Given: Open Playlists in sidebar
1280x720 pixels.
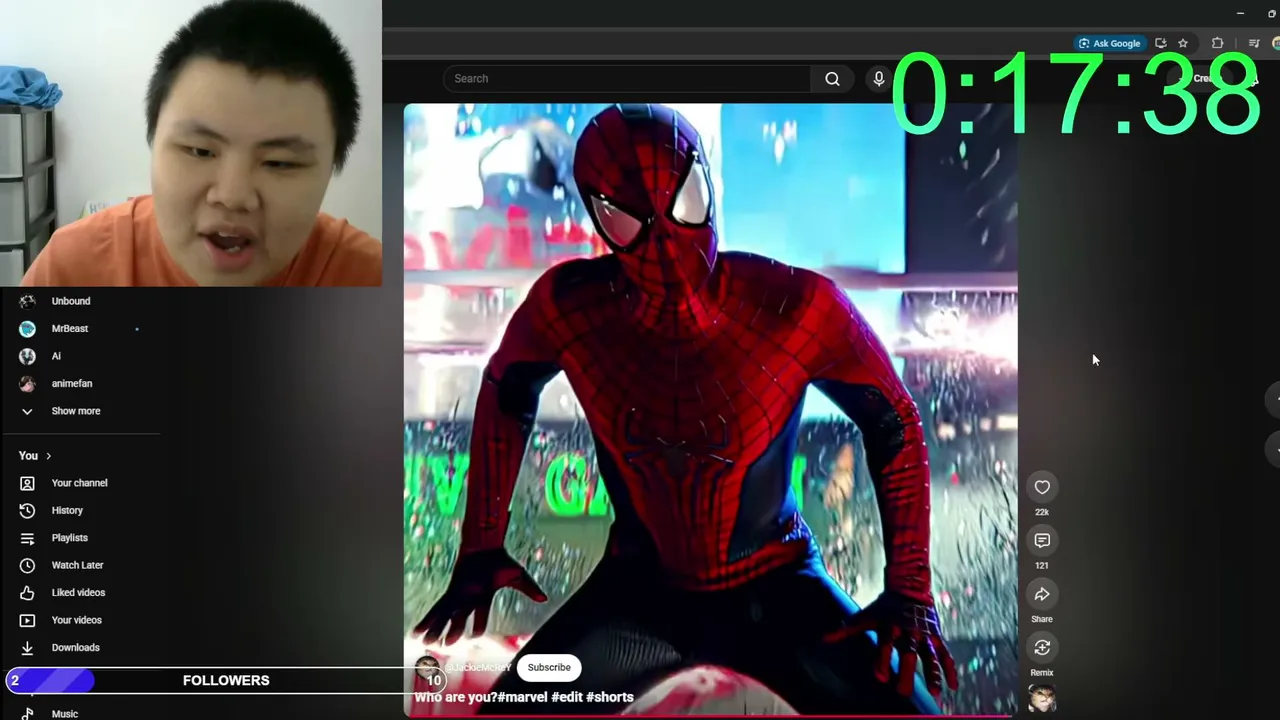Looking at the screenshot, I should [70, 538].
